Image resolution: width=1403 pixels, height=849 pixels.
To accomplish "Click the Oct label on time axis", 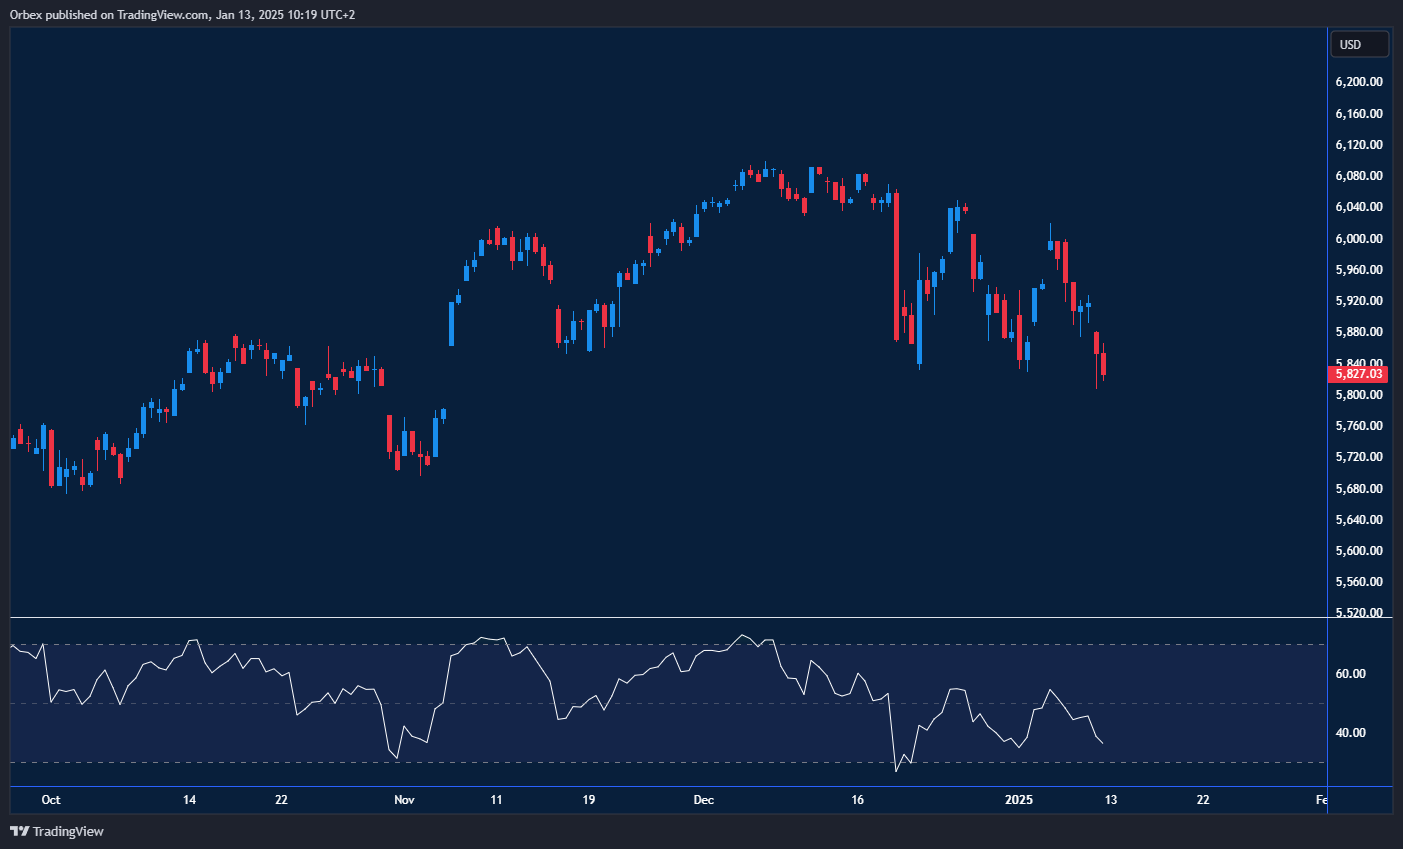I will click(51, 800).
